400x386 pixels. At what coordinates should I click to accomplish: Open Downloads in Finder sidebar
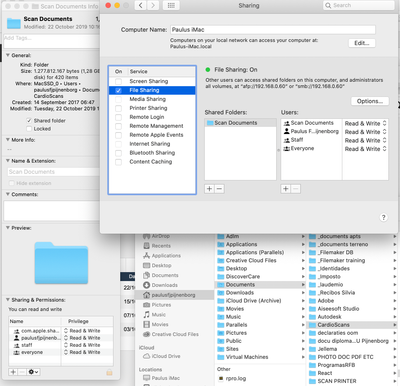tap(160, 285)
